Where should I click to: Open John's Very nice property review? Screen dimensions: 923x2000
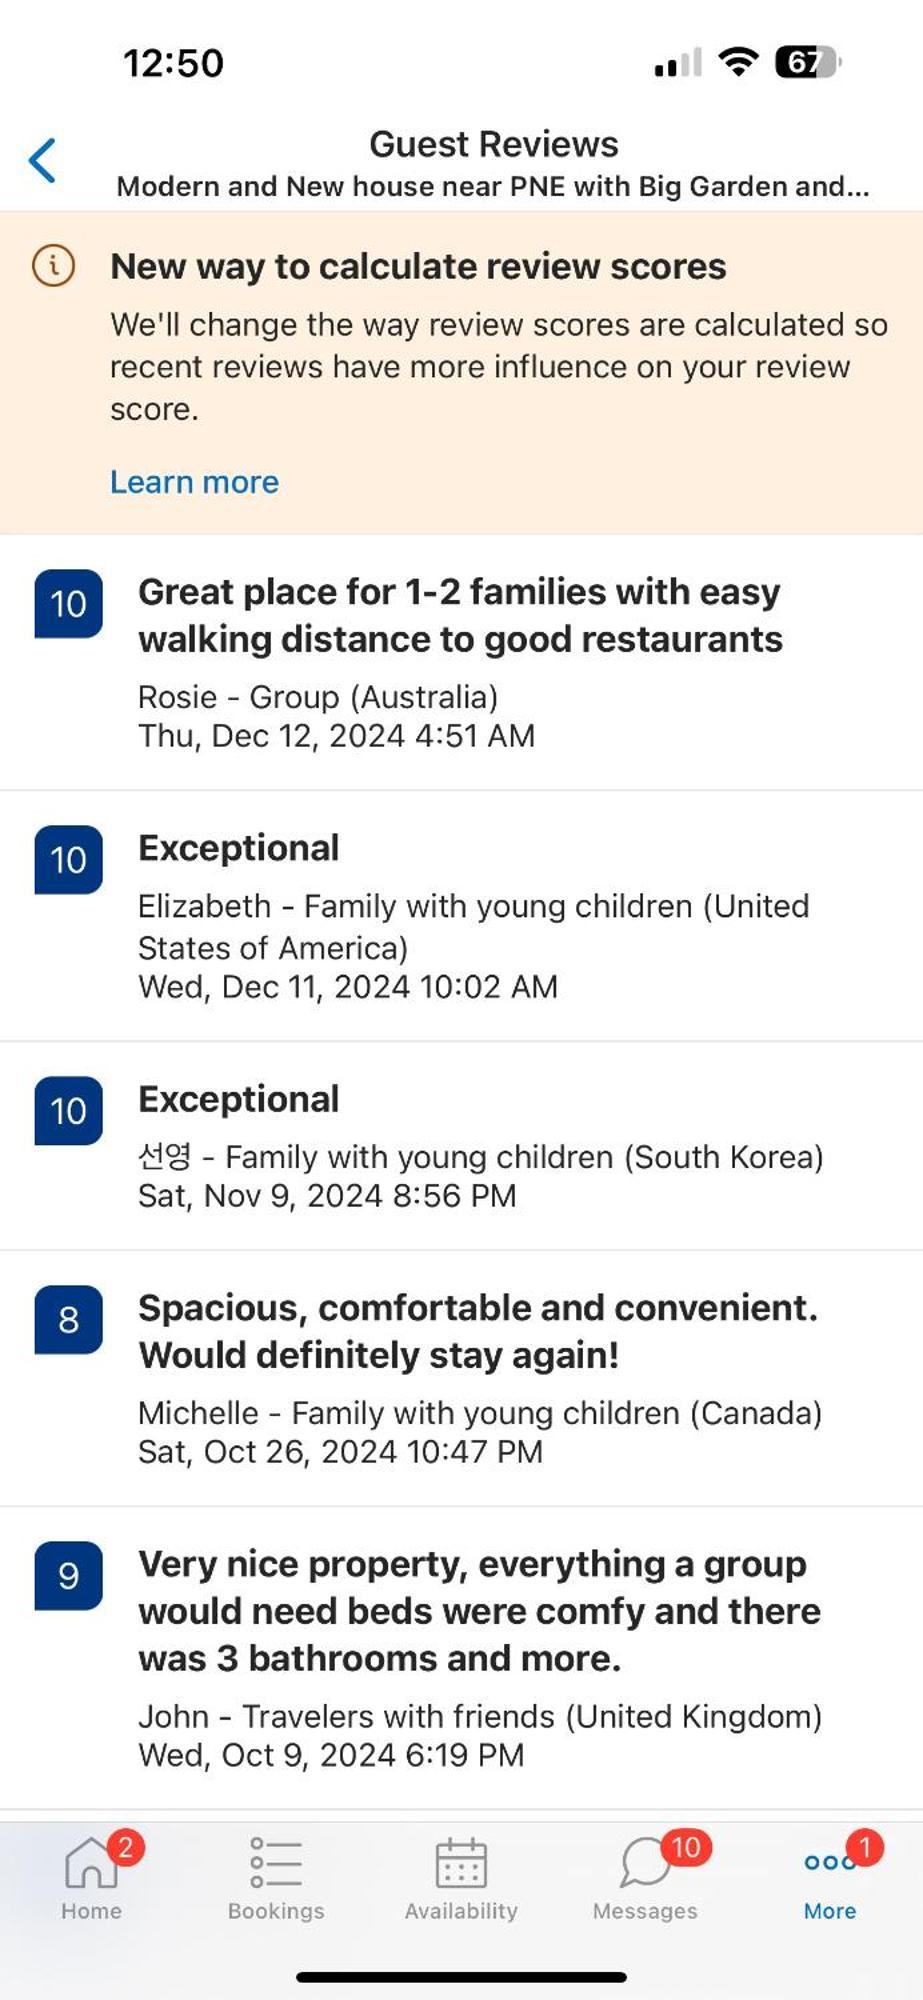461,1657
